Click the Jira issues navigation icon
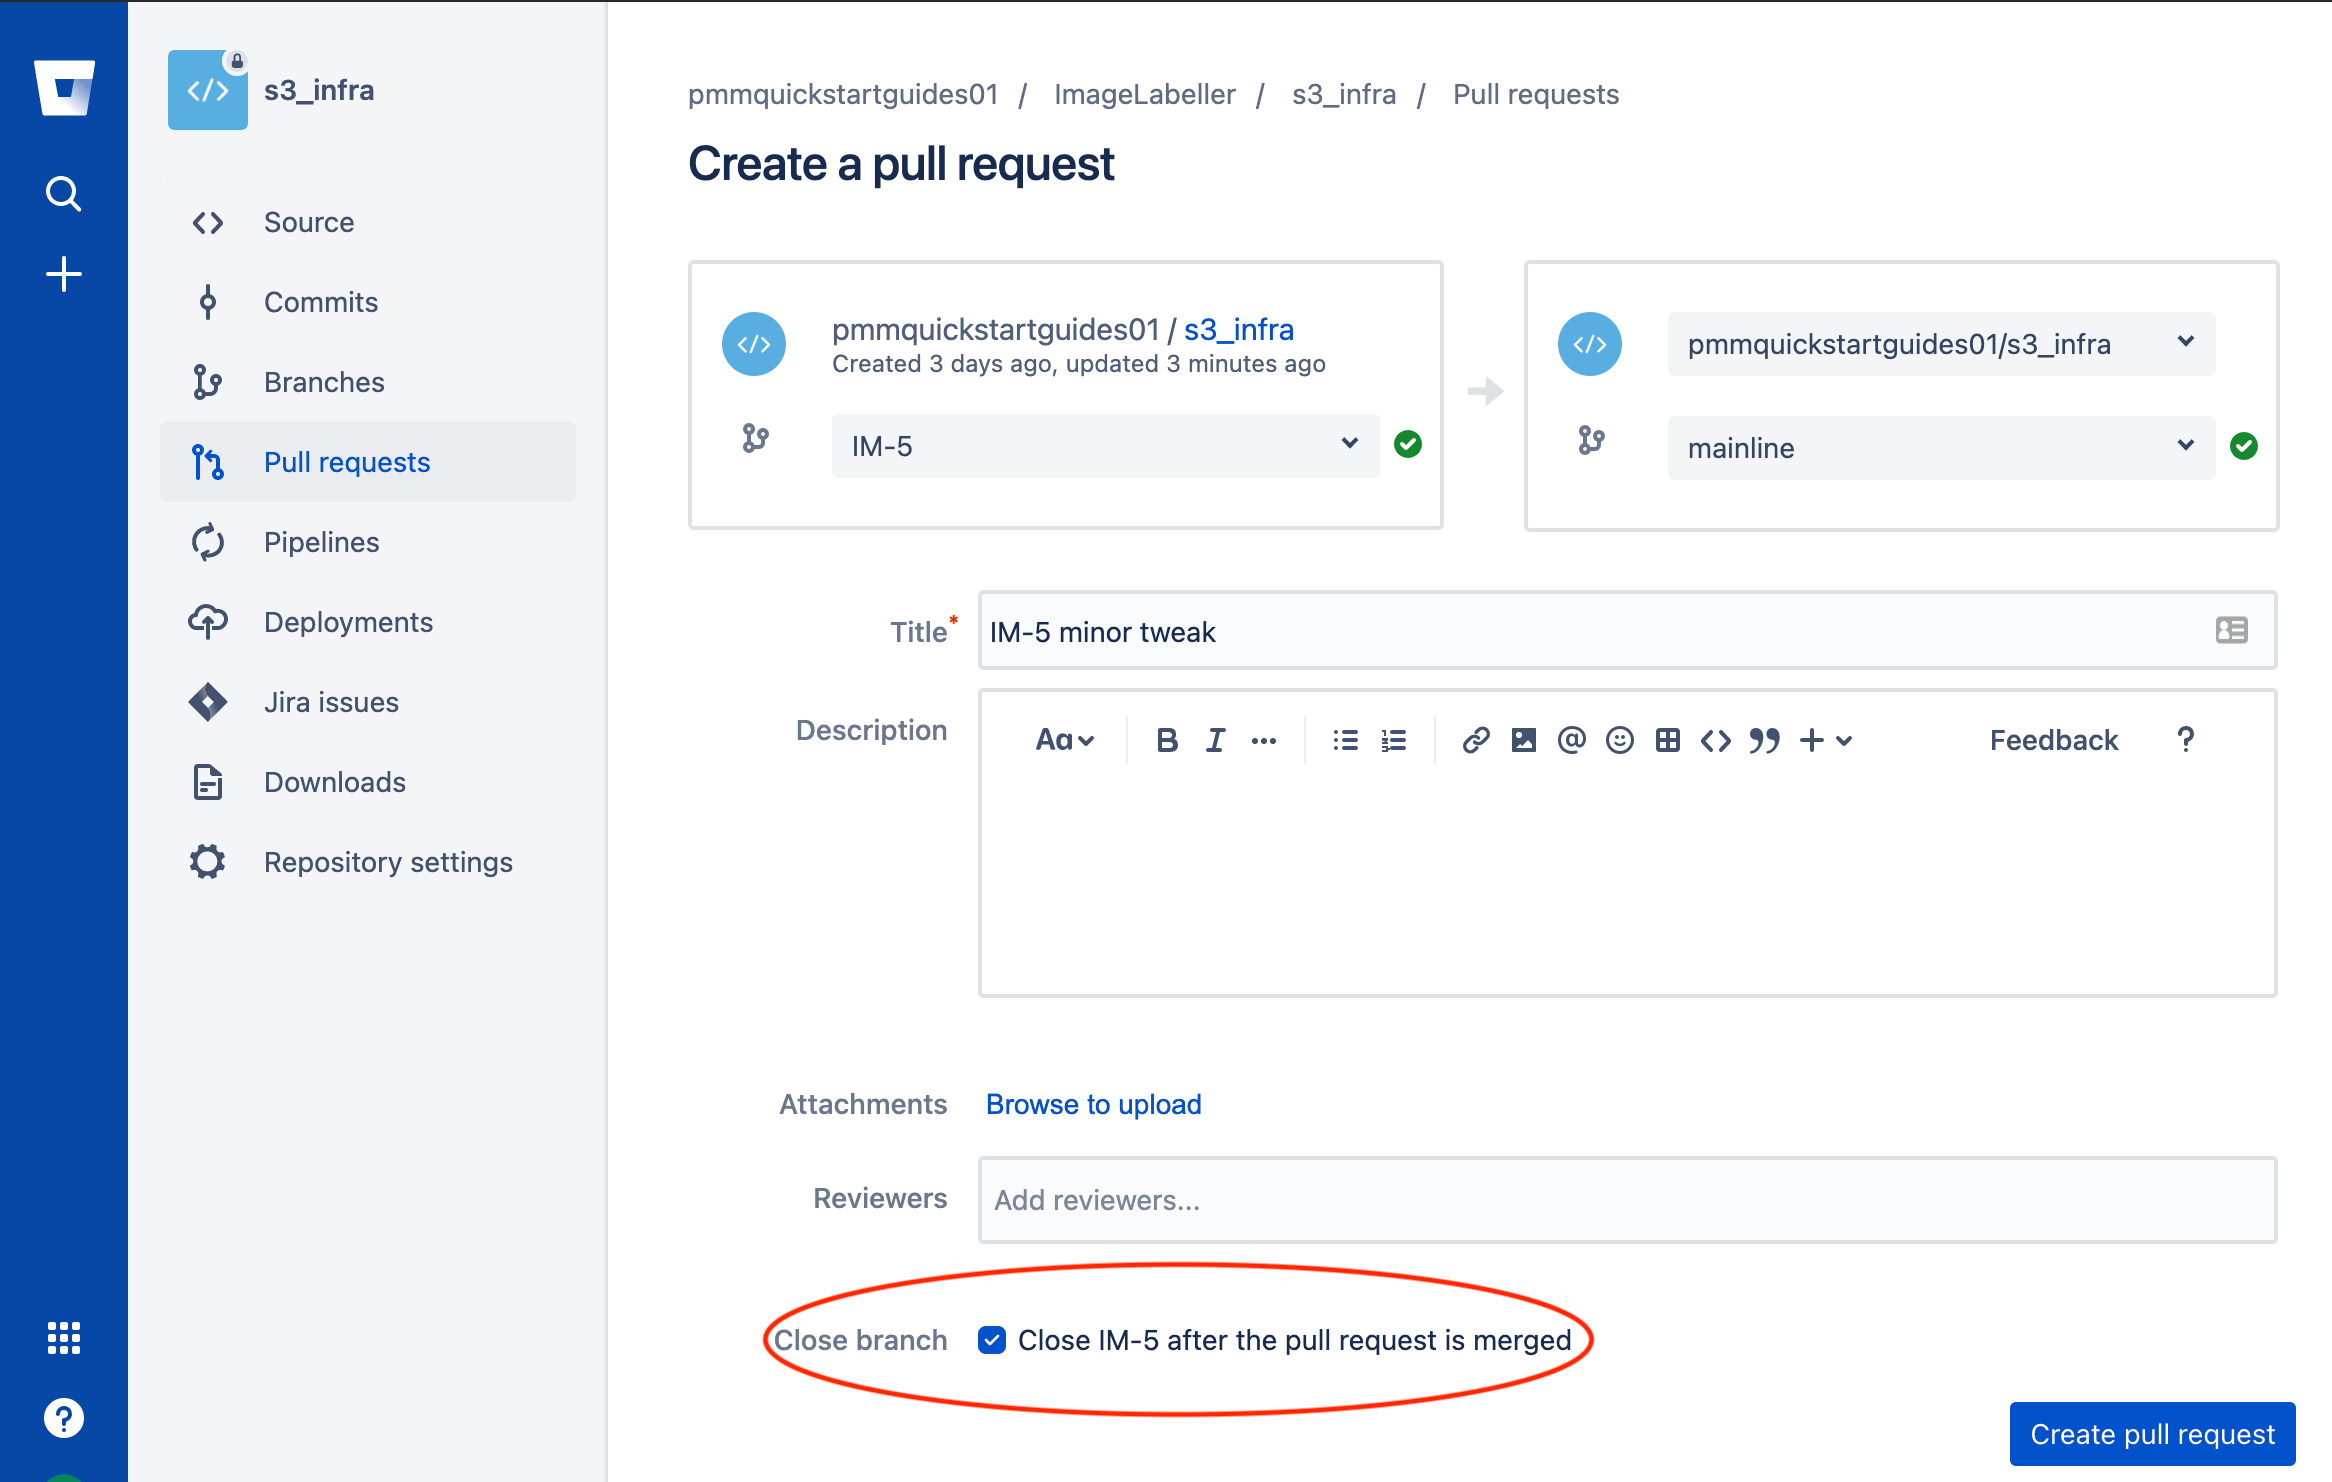The width and height of the screenshot is (2332, 1482). 207,700
